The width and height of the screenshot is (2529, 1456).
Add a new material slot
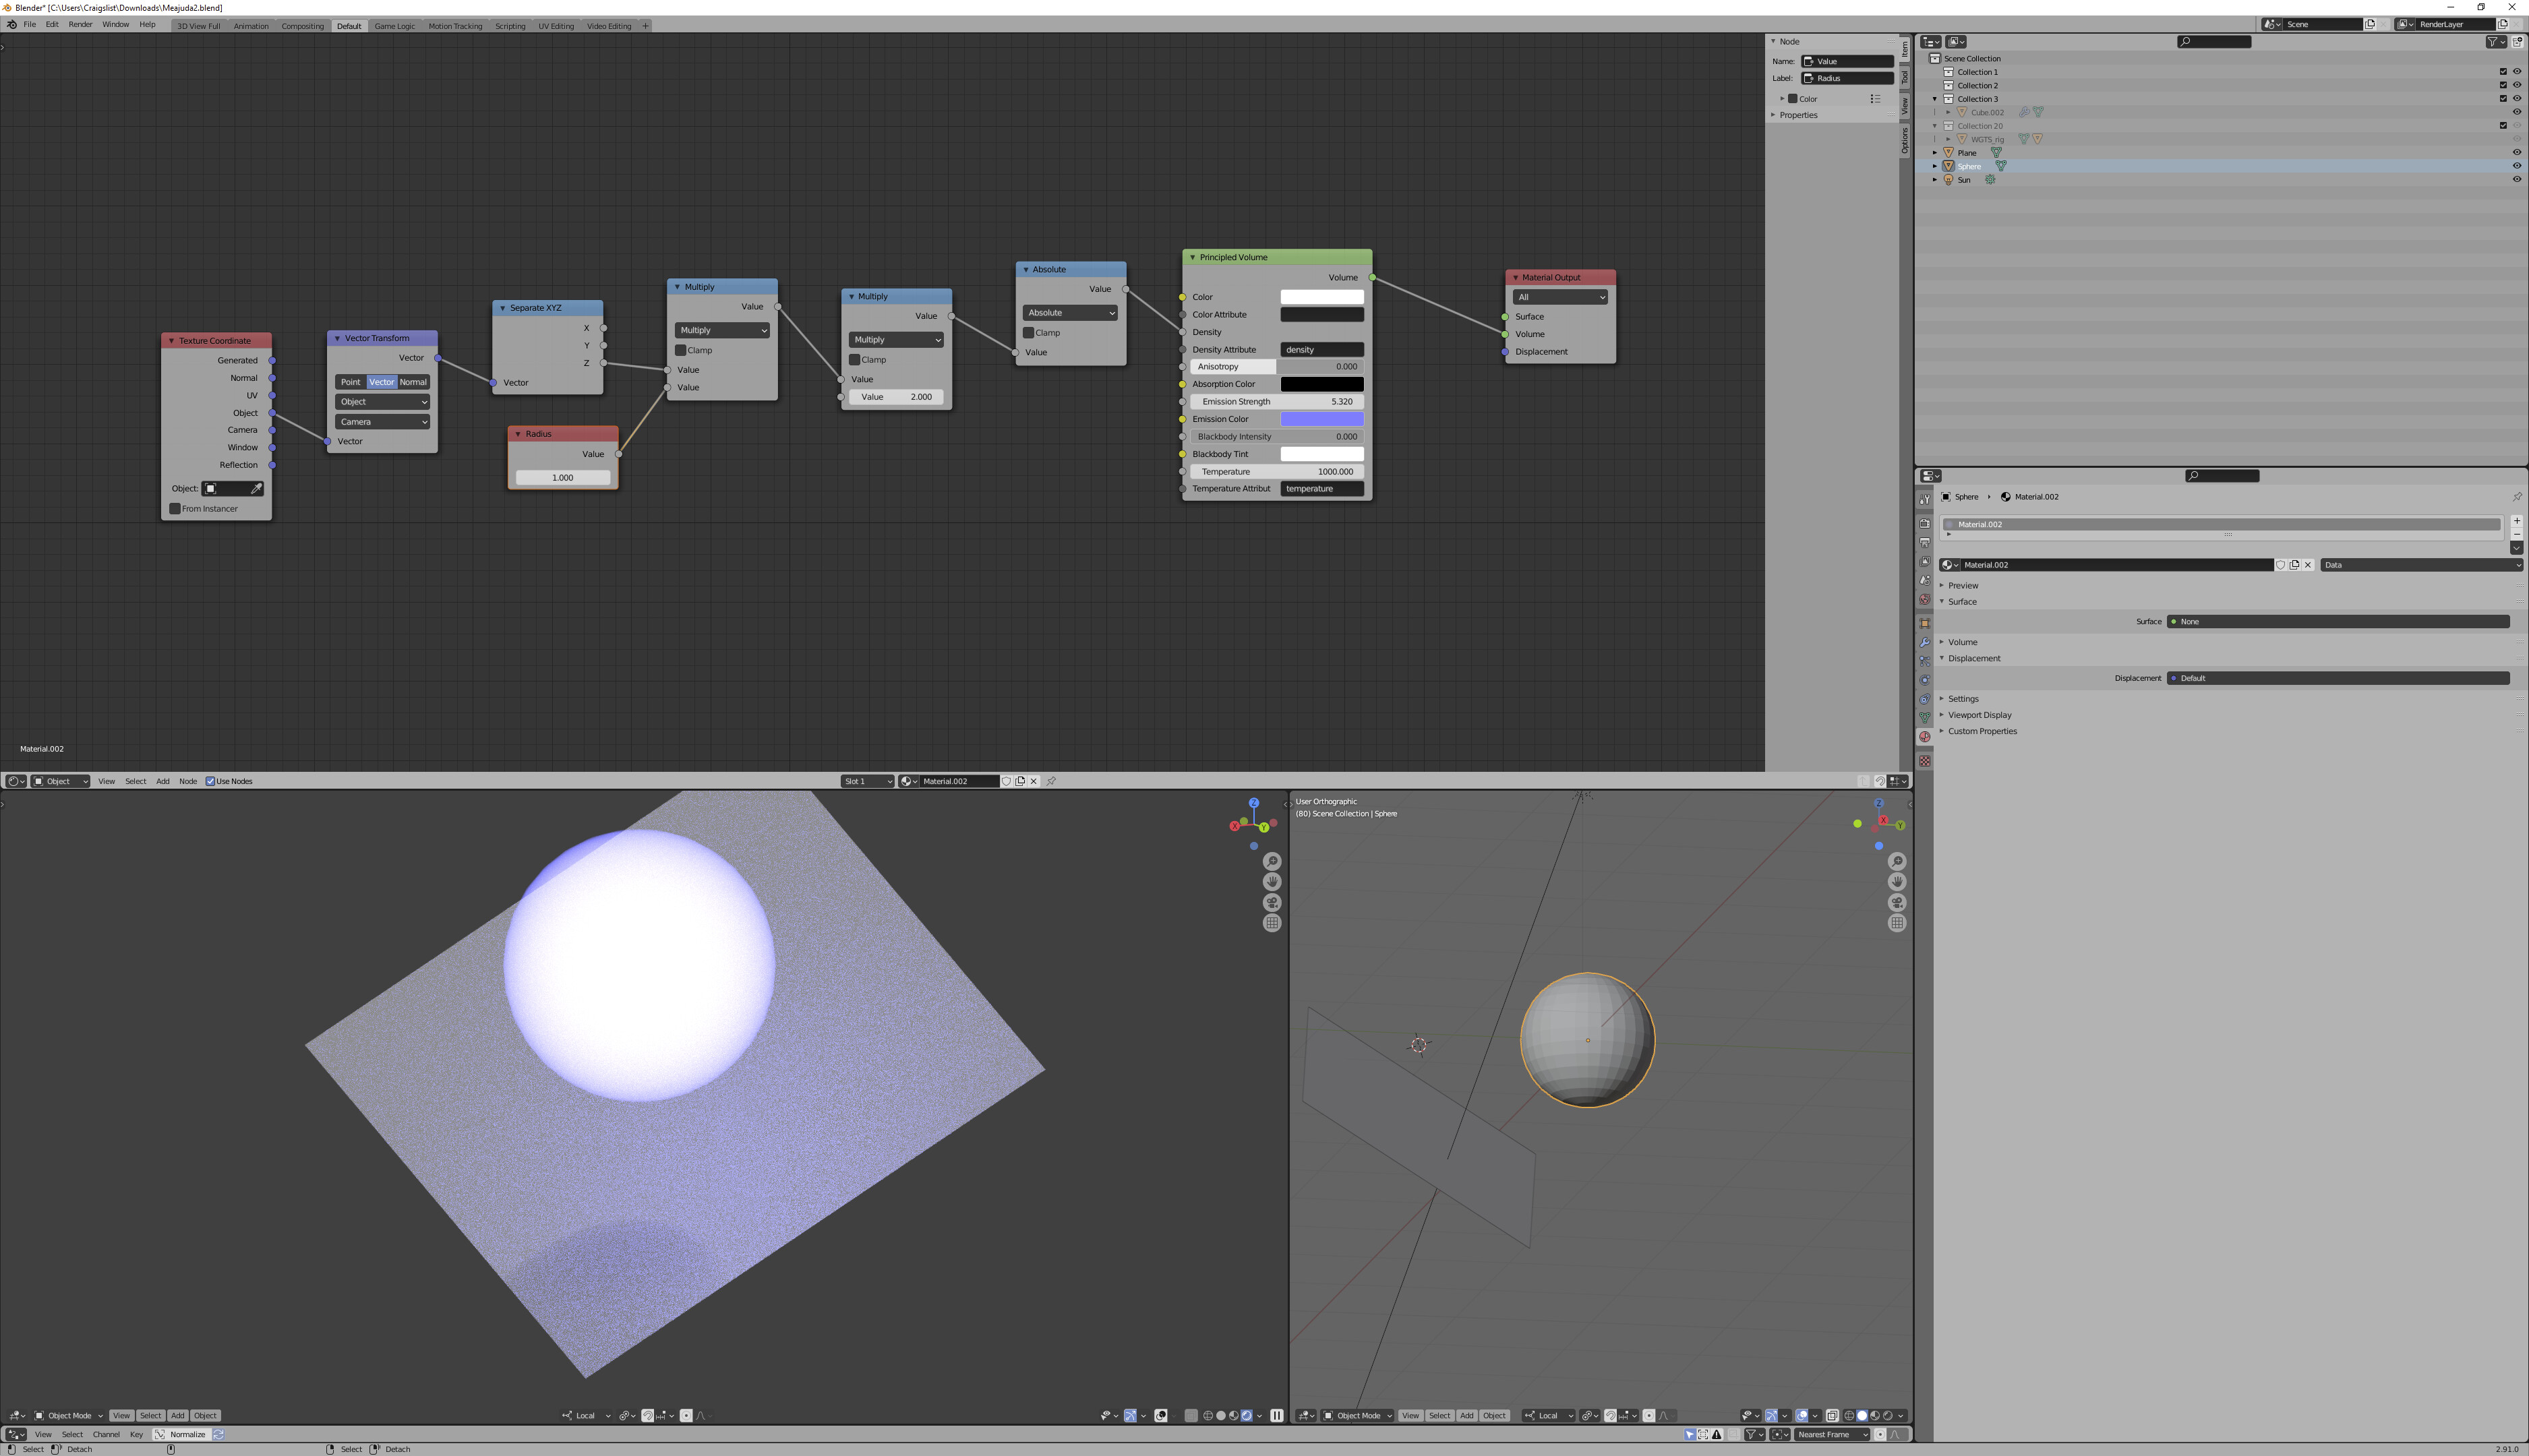[2516, 521]
